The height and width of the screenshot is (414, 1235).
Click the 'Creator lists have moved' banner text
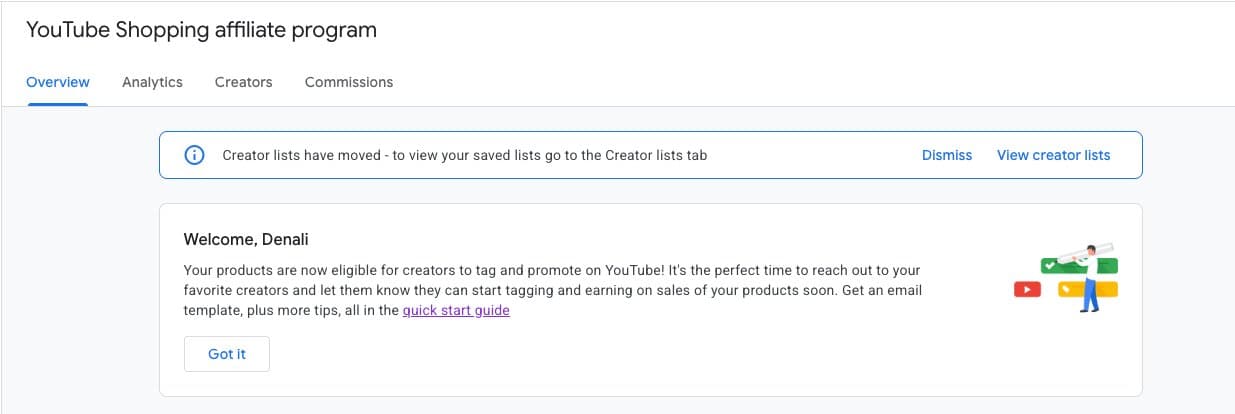[464, 155]
